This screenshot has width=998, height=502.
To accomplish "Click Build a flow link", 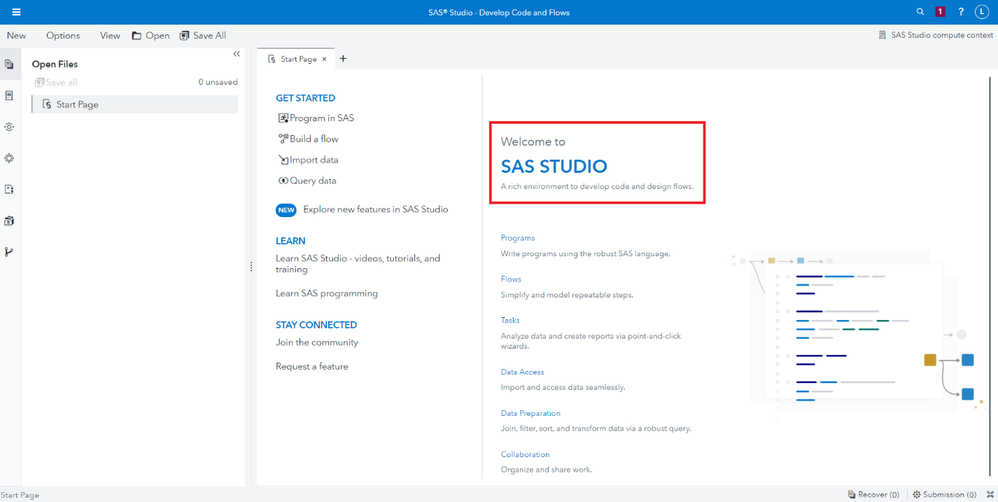I will coord(308,139).
